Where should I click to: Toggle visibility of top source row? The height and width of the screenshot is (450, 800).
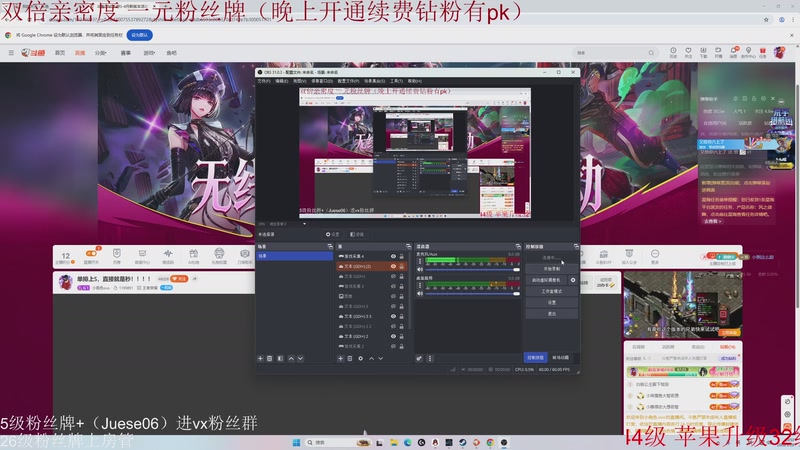pyautogui.click(x=393, y=256)
